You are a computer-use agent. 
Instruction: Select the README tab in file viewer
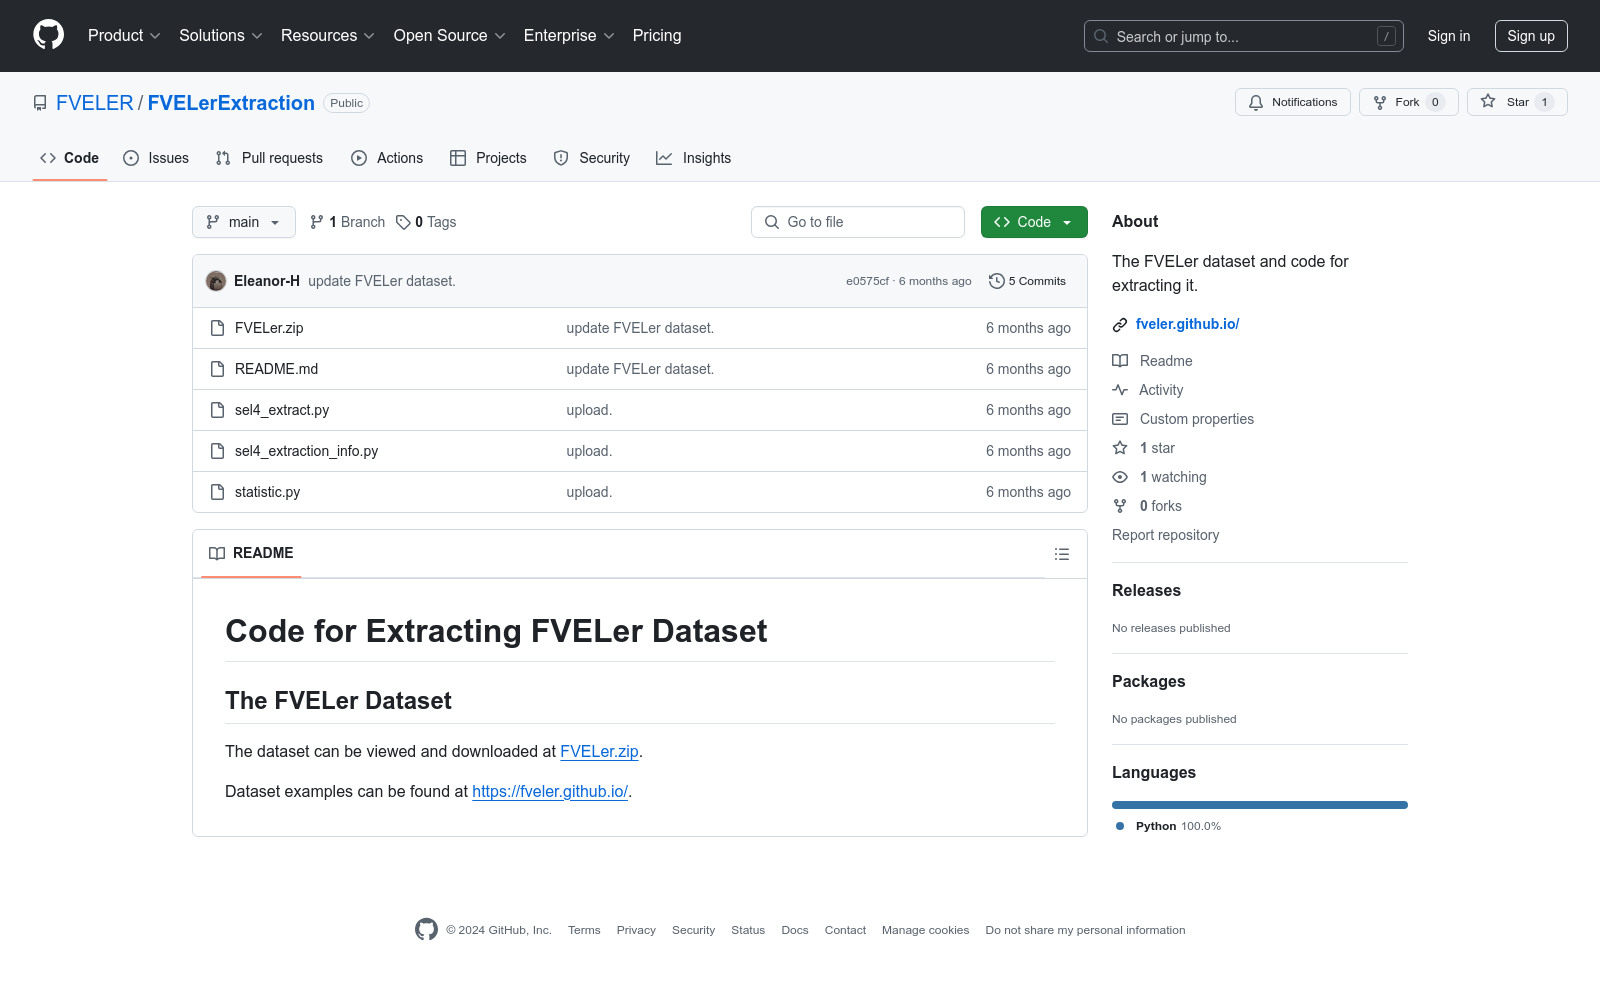tap(251, 553)
